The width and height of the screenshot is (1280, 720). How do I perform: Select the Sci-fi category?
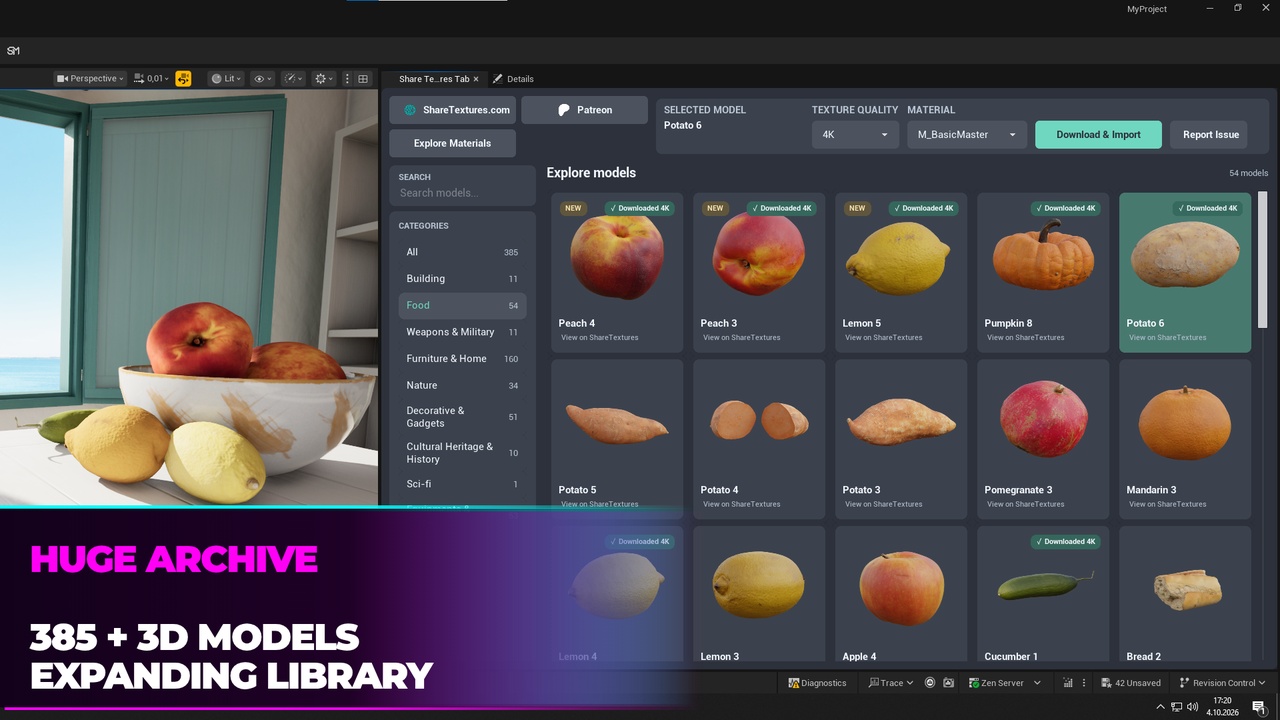tap(462, 484)
